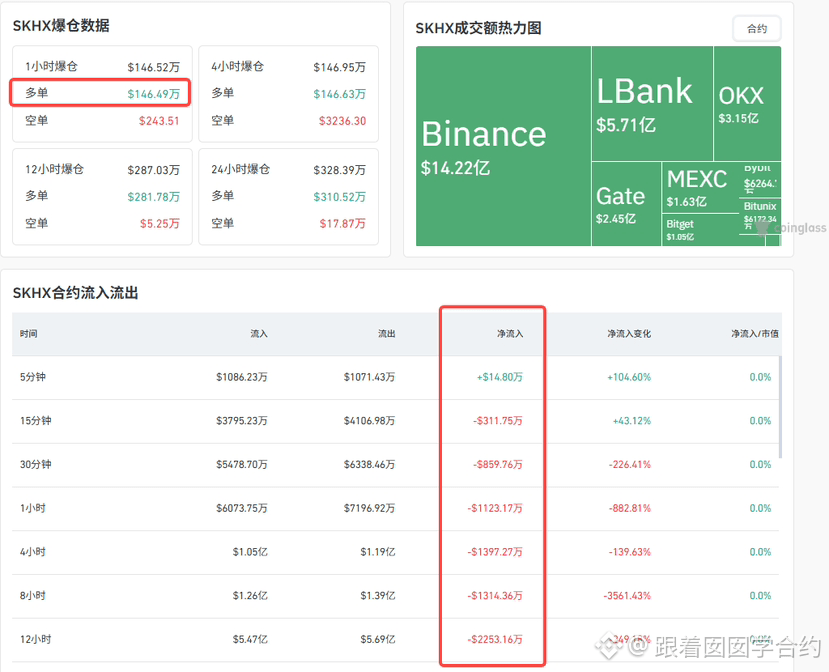
Task: Click the 5分钟 row label
Action: pyautogui.click(x=33, y=377)
